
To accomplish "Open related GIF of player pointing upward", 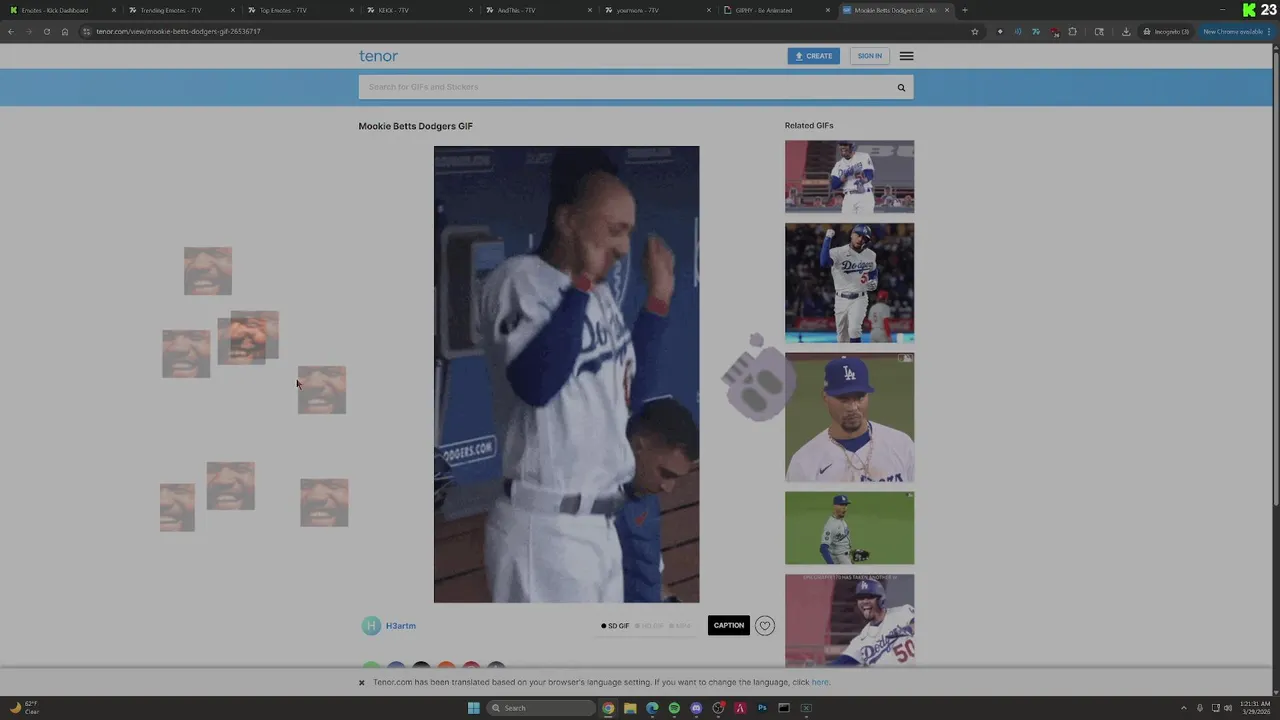I will [x=849, y=283].
